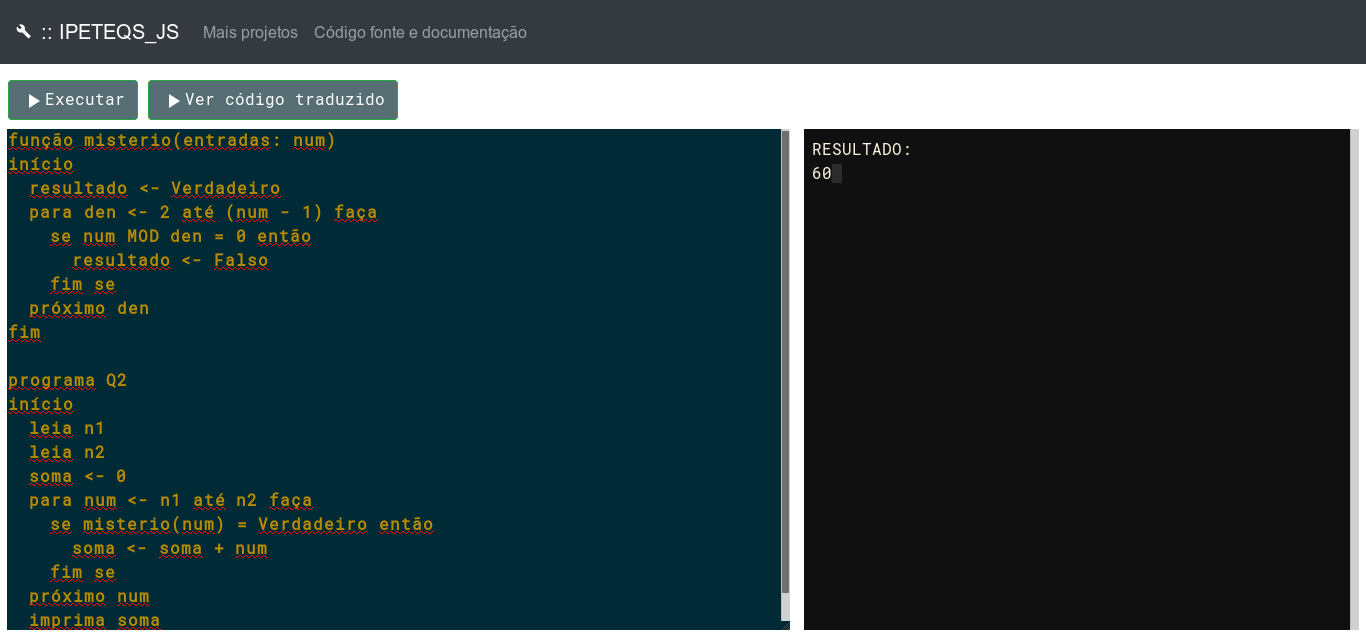Click the output panel's right scrollbar

coord(1354,380)
